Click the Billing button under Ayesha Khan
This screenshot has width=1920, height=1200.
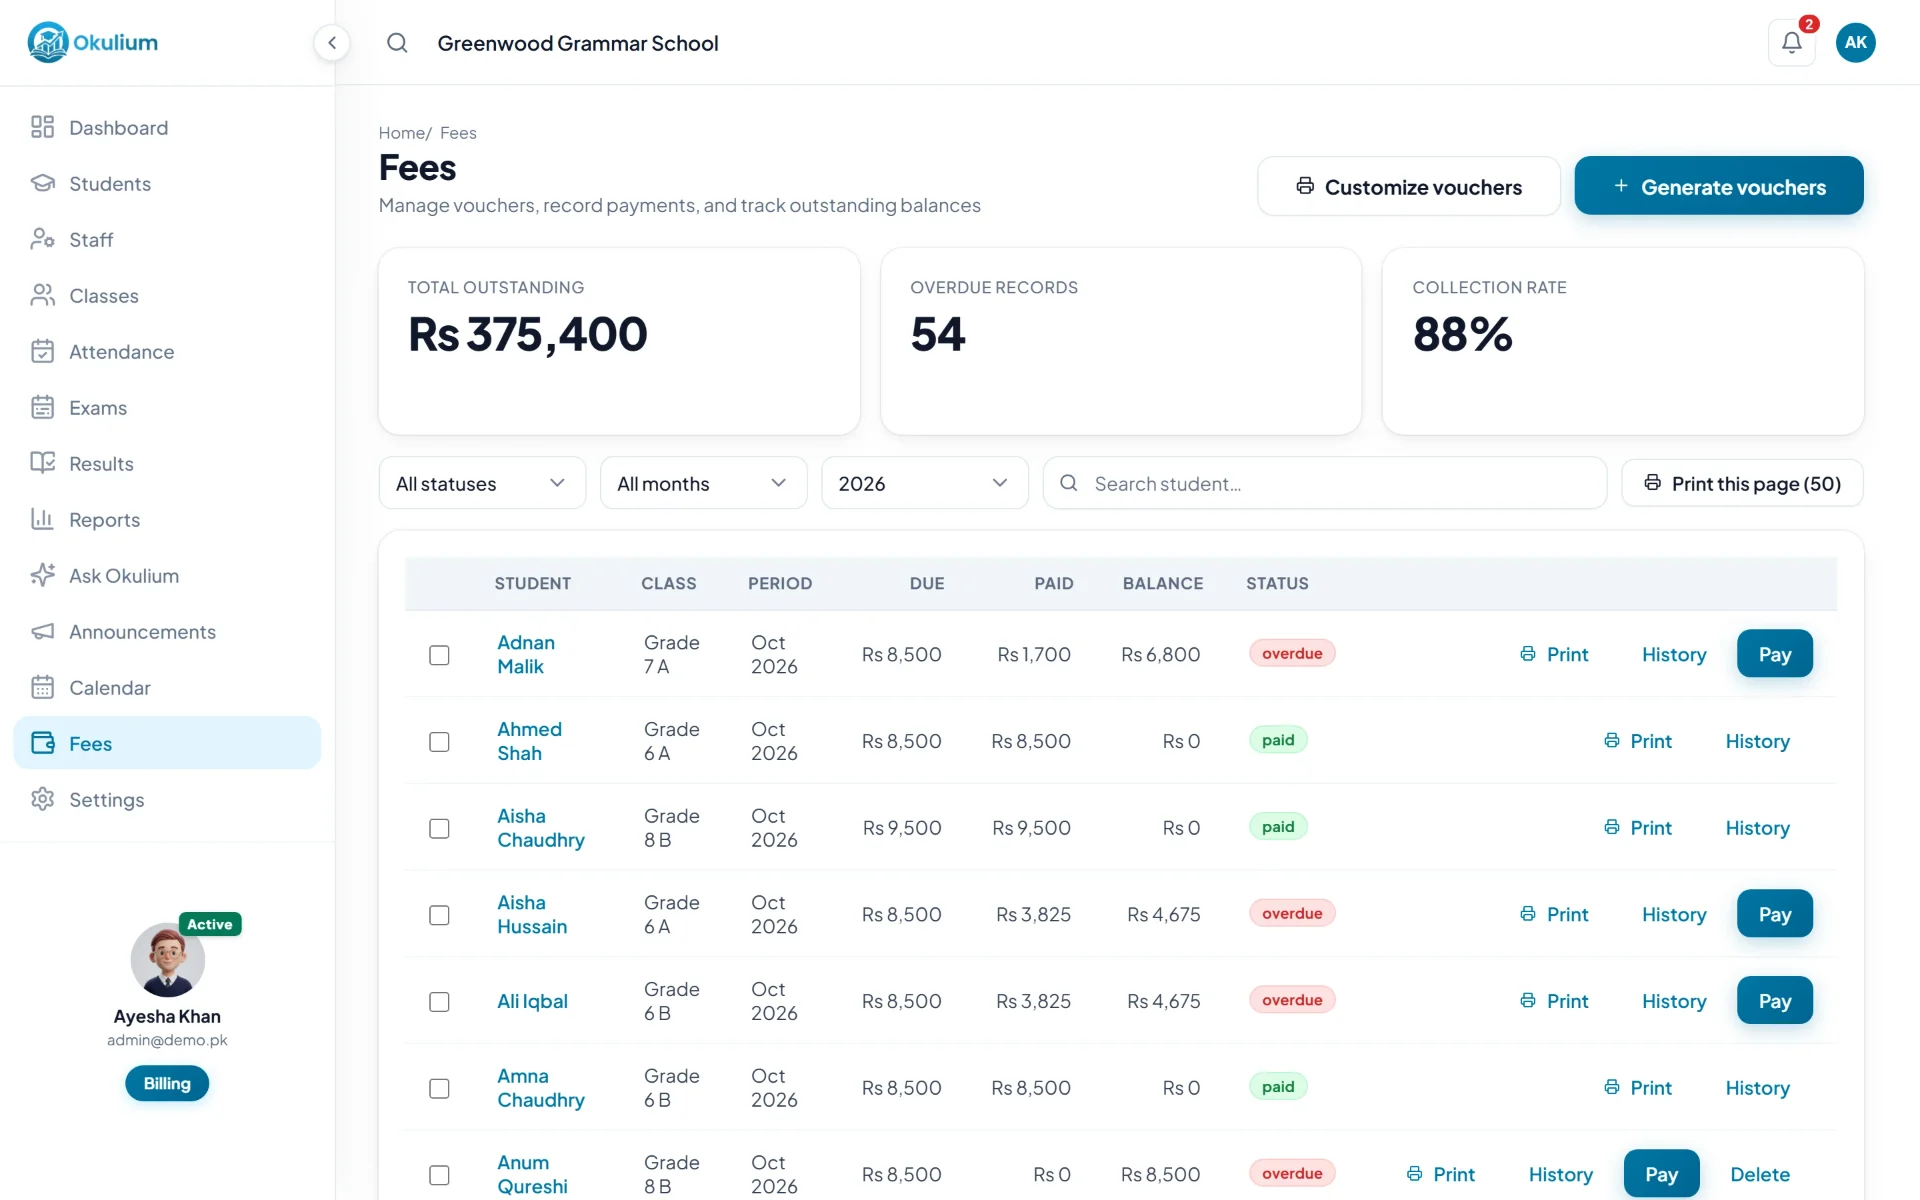click(167, 1083)
